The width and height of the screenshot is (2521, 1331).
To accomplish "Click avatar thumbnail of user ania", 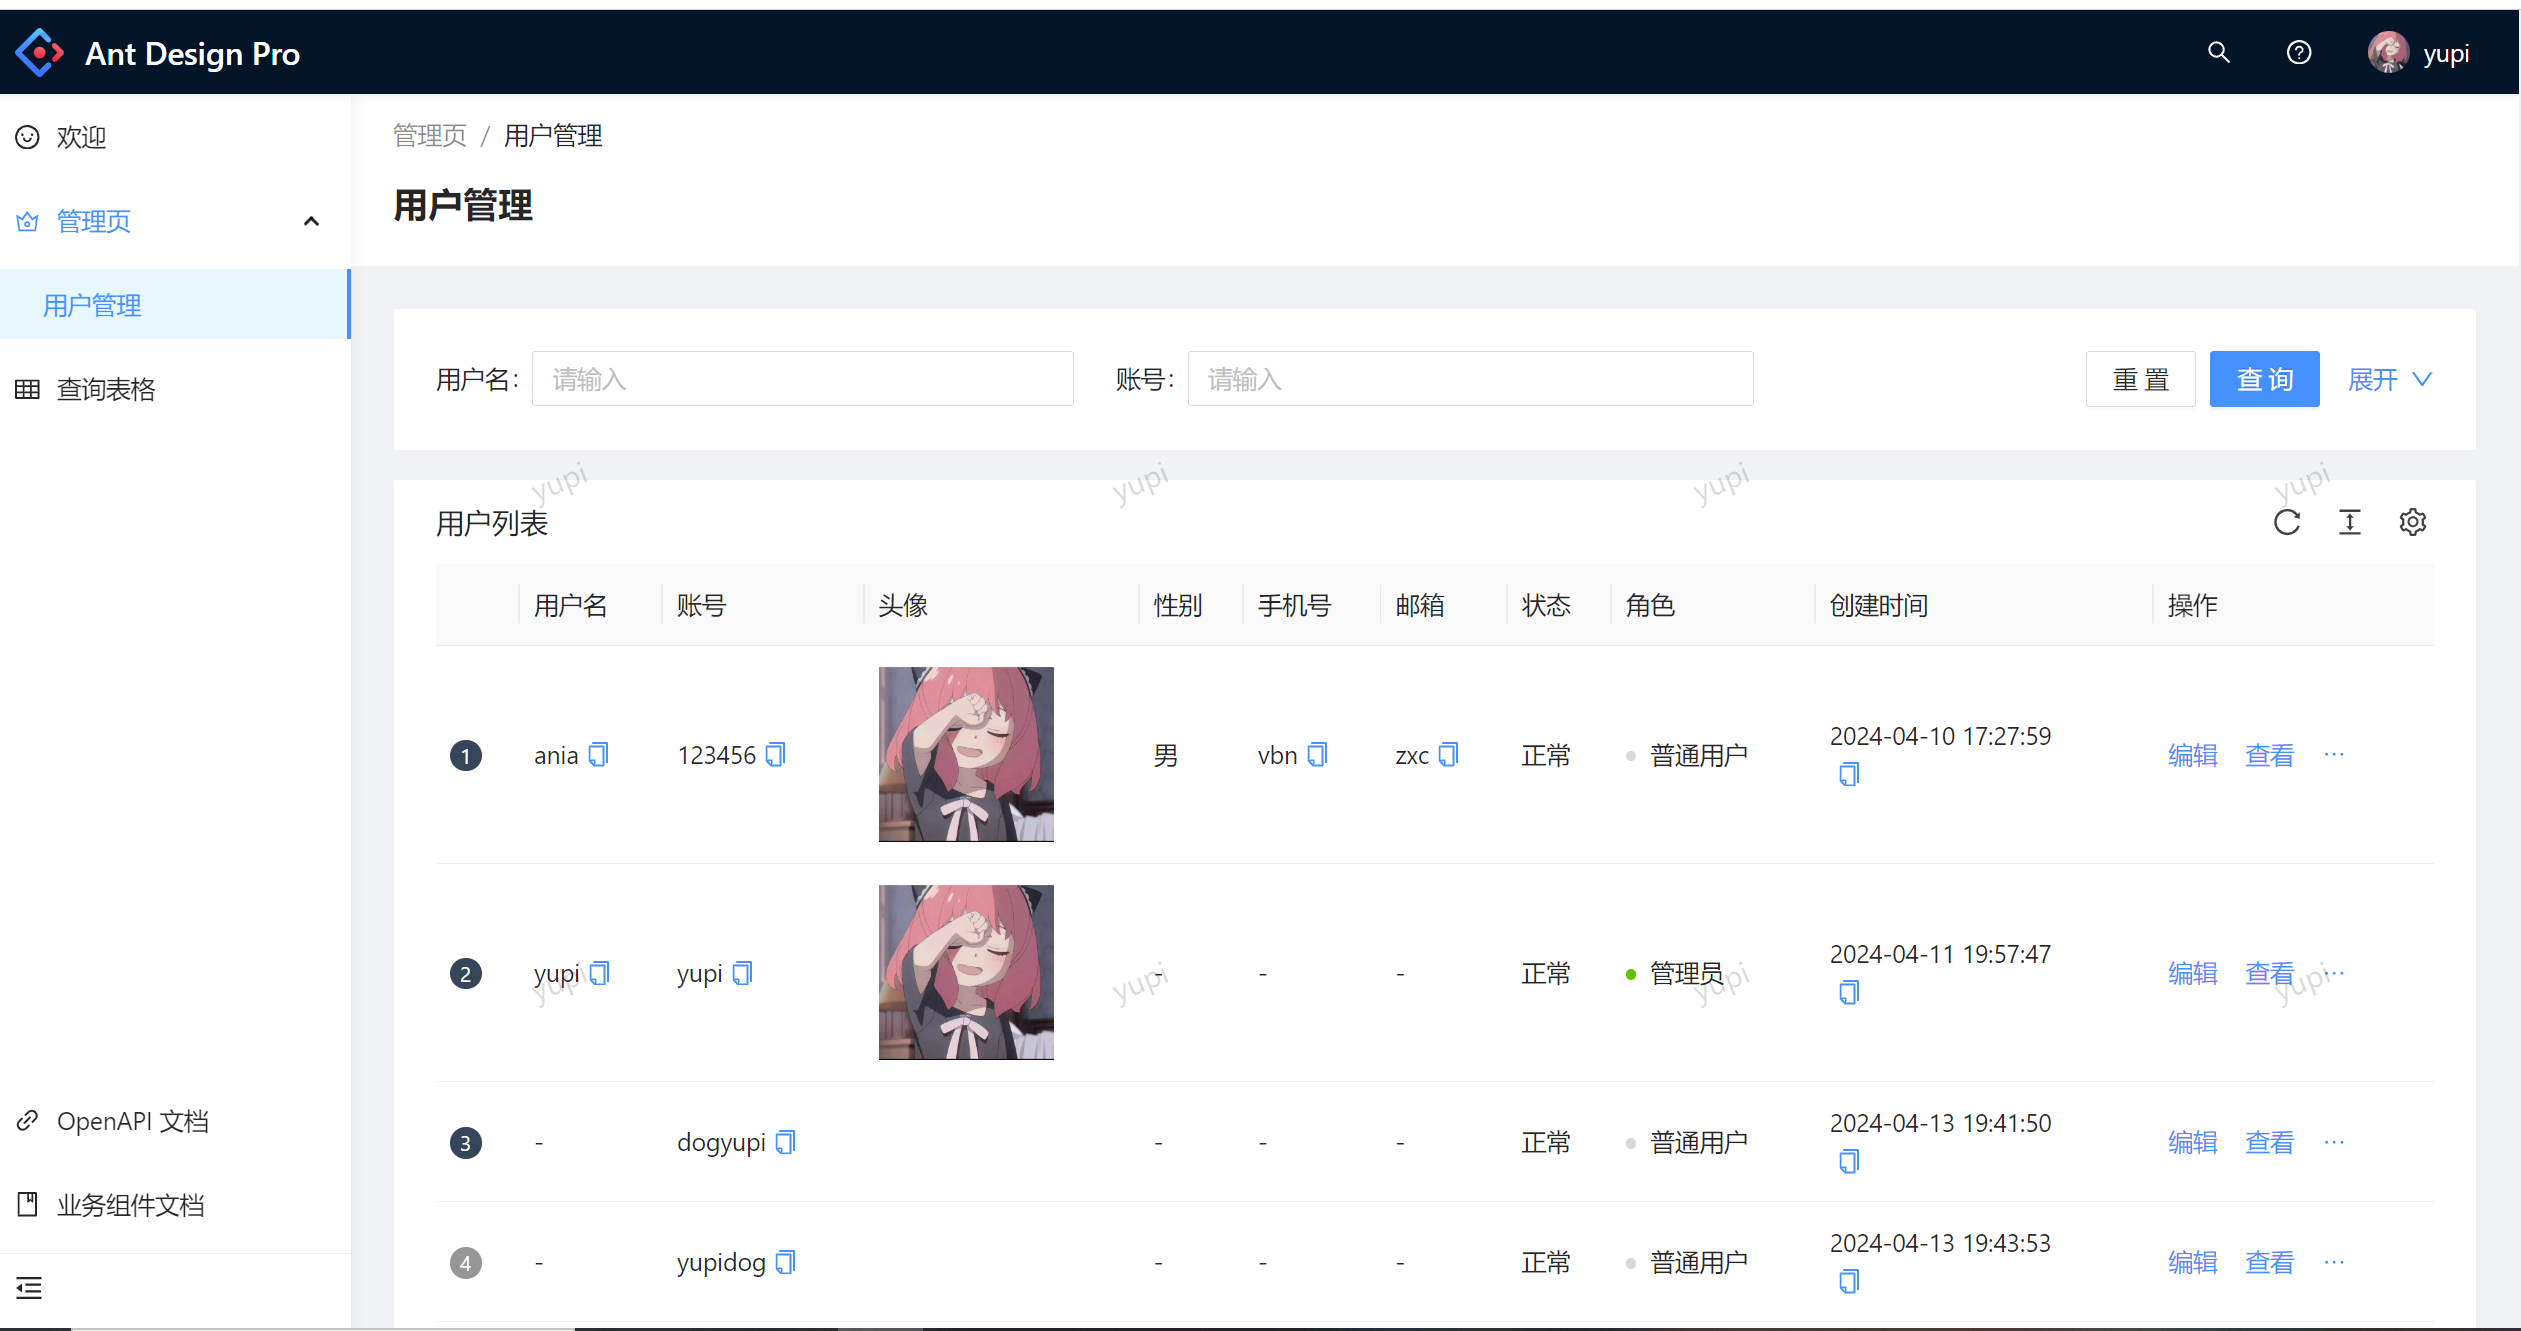I will point(967,754).
